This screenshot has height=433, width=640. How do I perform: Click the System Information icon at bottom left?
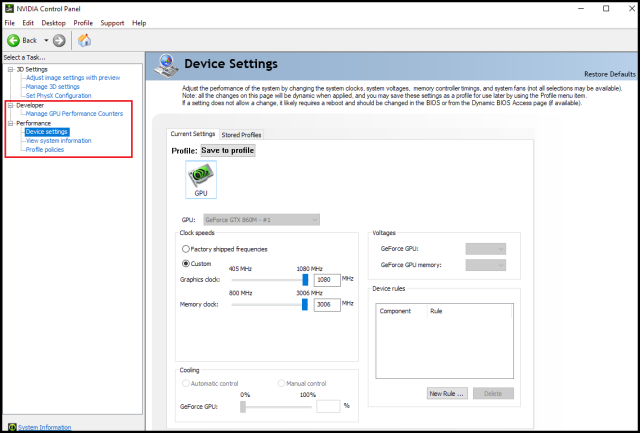(x=12, y=427)
